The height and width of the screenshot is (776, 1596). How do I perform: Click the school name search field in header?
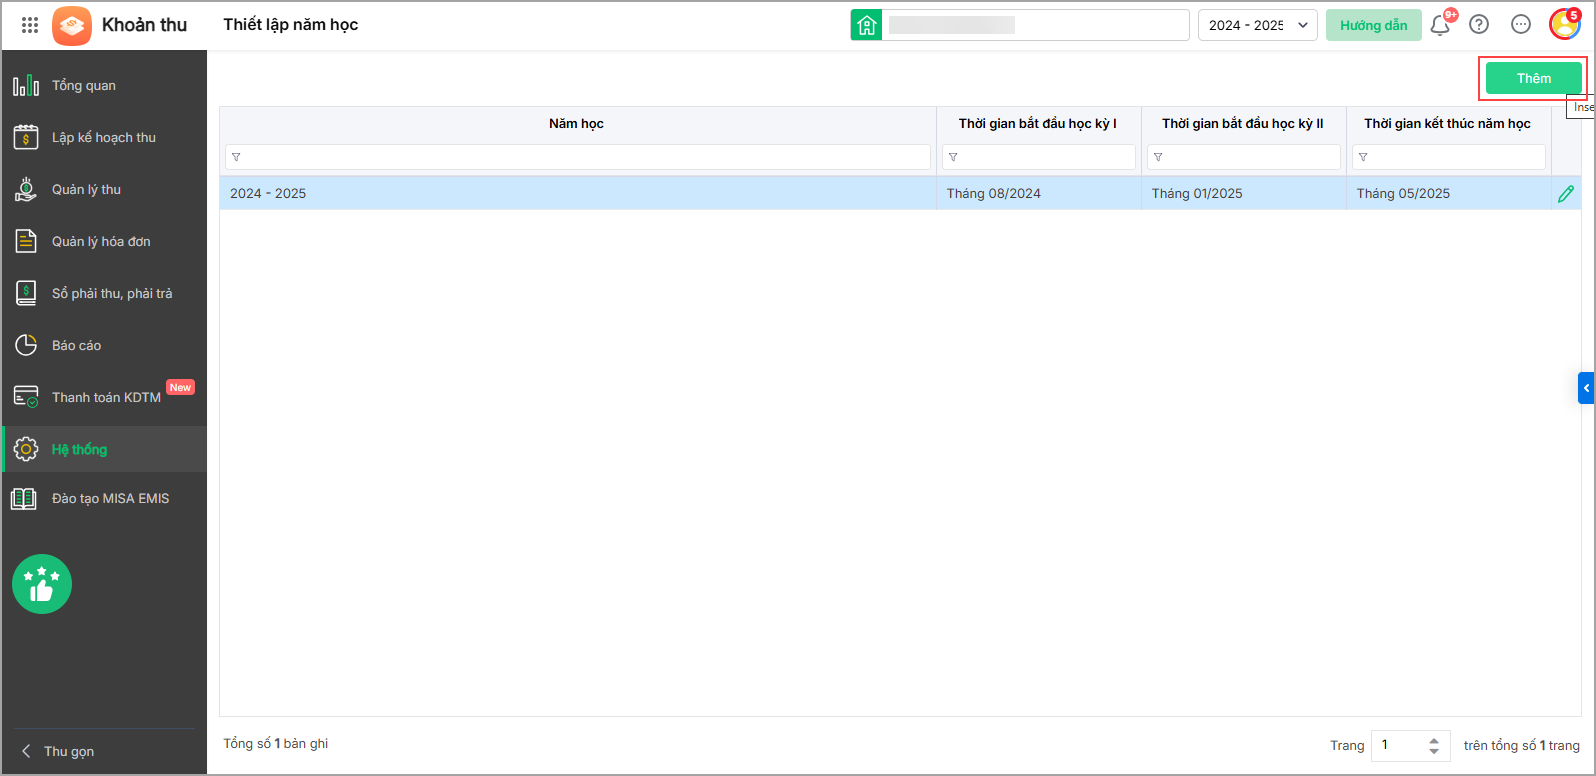click(x=1036, y=25)
